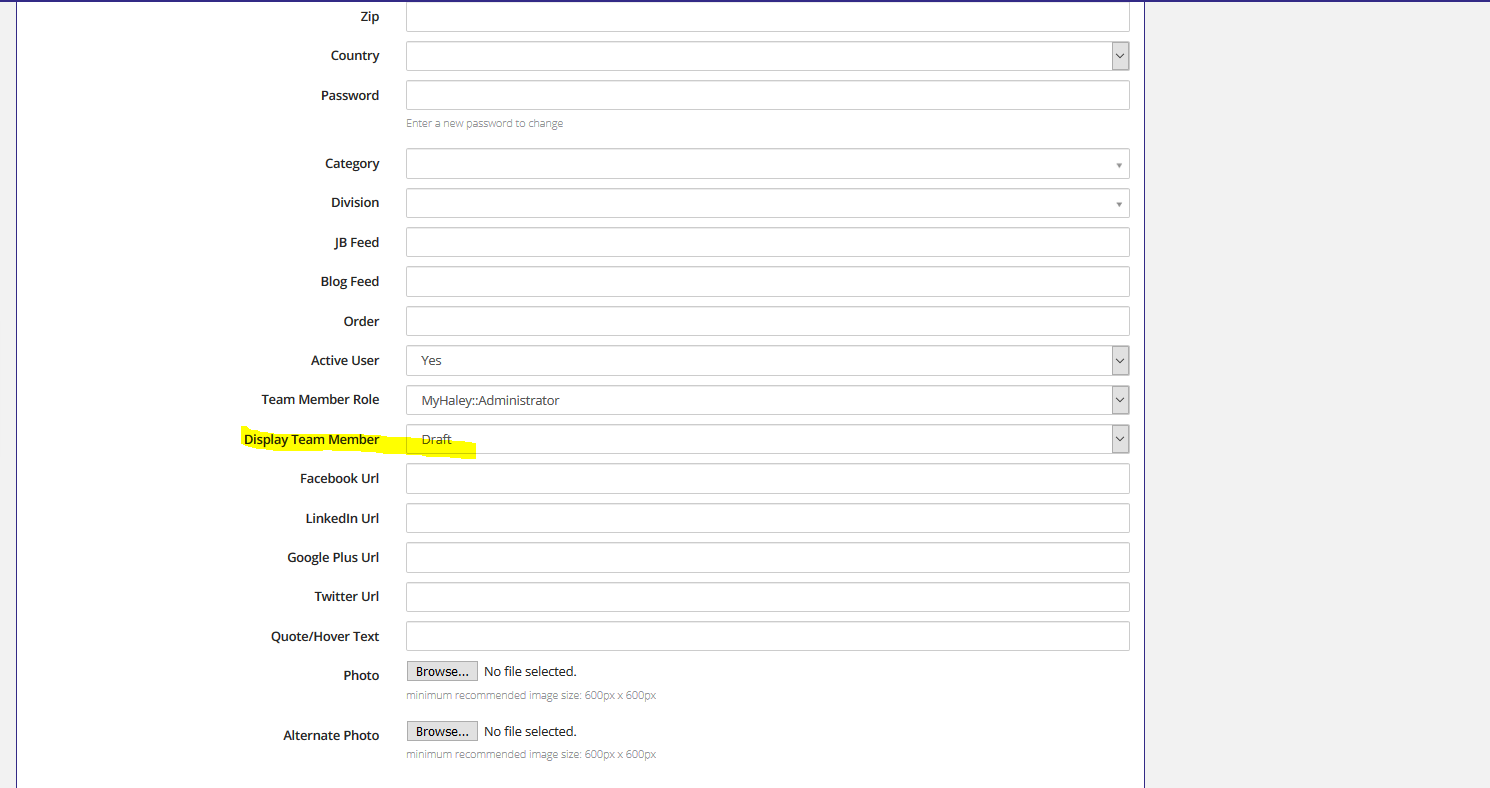Image resolution: width=1490 pixels, height=788 pixels.
Task: Click the Google Plus Url field
Action: 767,557
